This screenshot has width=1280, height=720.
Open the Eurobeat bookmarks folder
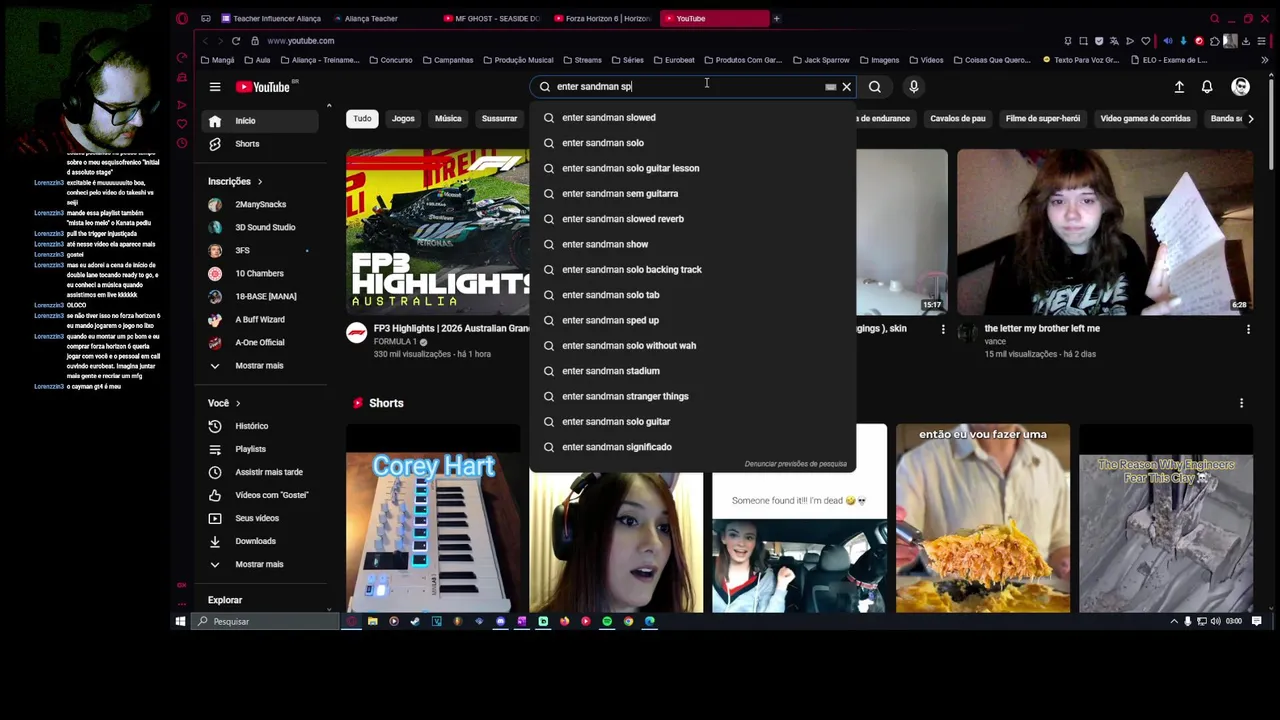point(674,60)
